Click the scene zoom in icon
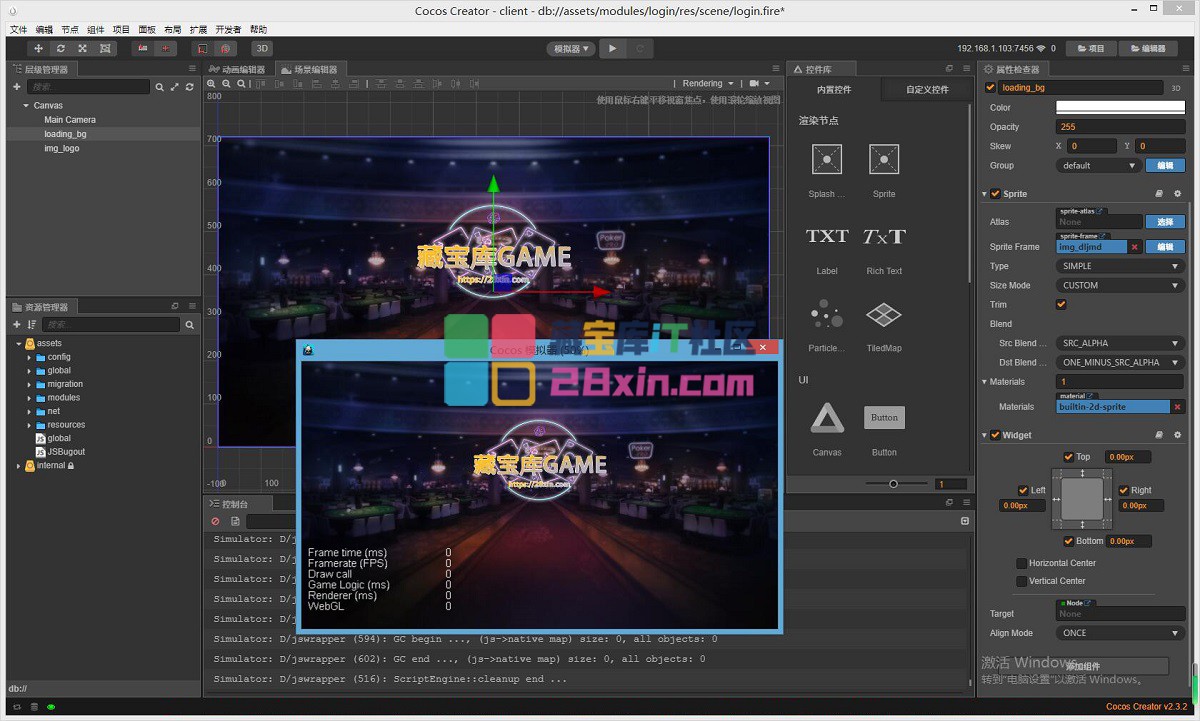 pyautogui.click(x=212, y=84)
